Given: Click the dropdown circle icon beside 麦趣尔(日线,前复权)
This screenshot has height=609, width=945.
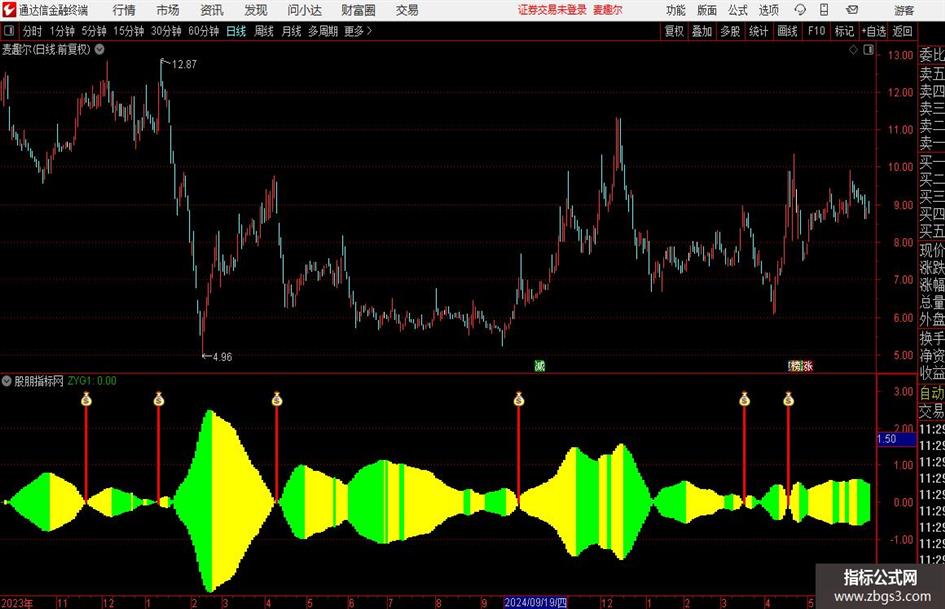Looking at the screenshot, I should coord(99,49).
